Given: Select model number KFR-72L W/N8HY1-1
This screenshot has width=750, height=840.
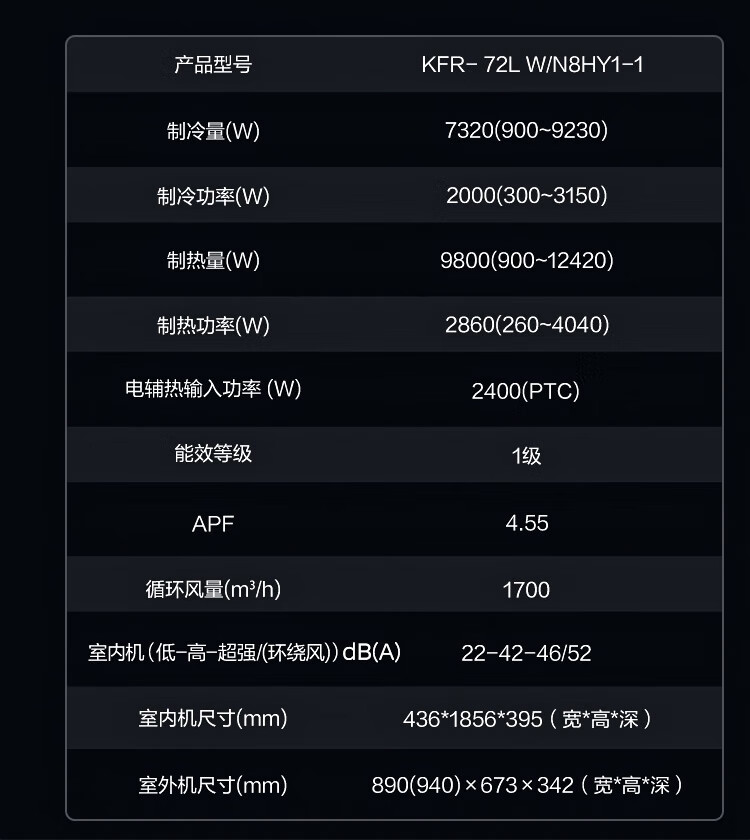Looking at the screenshot, I should click(x=532, y=65).
